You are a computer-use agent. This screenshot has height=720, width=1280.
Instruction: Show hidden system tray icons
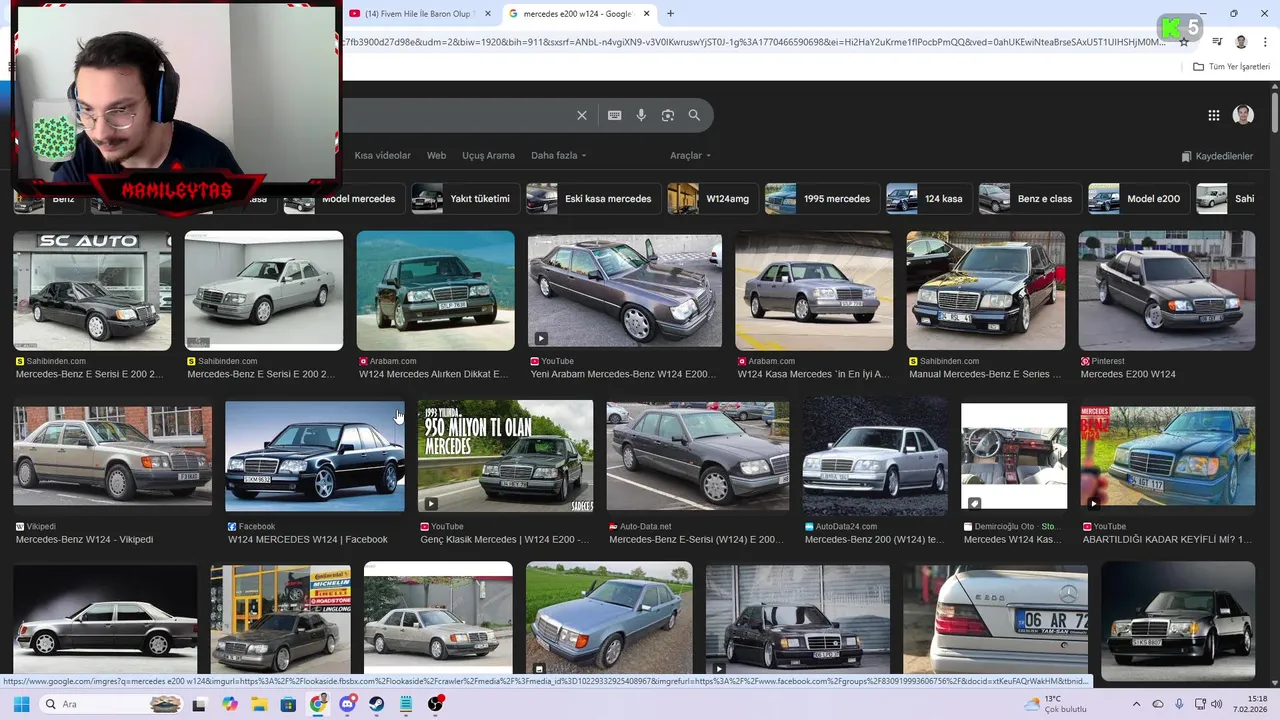pyautogui.click(x=1136, y=704)
